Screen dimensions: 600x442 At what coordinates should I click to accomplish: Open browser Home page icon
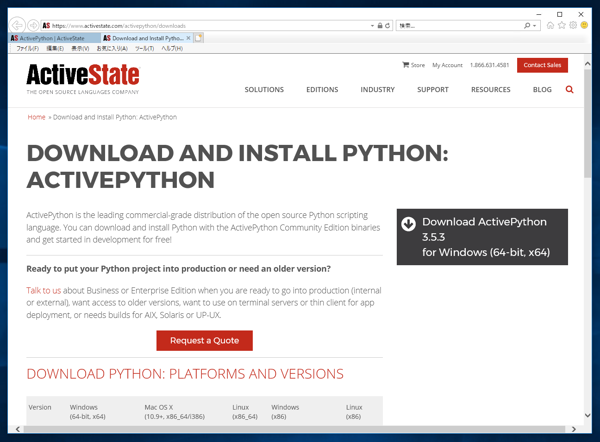pyautogui.click(x=550, y=25)
